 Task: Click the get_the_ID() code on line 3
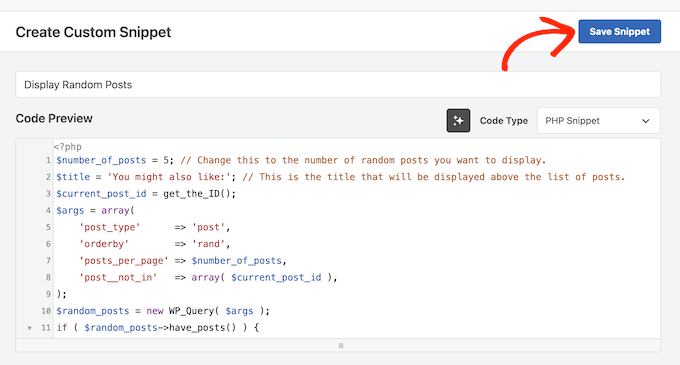(199, 194)
